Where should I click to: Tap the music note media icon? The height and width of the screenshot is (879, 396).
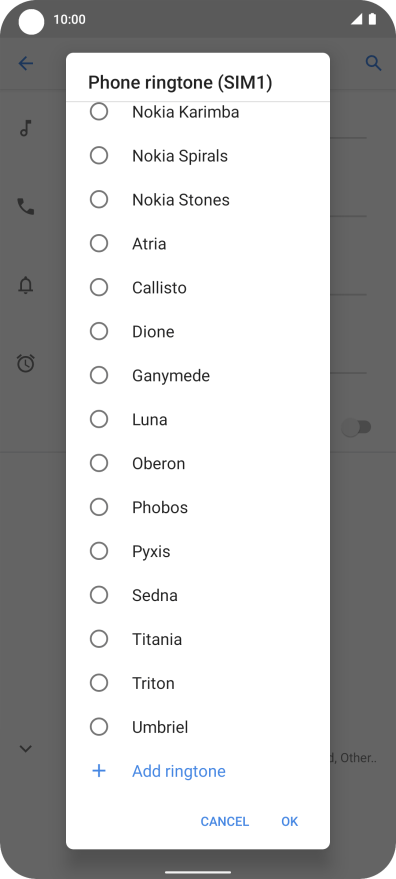coord(25,128)
